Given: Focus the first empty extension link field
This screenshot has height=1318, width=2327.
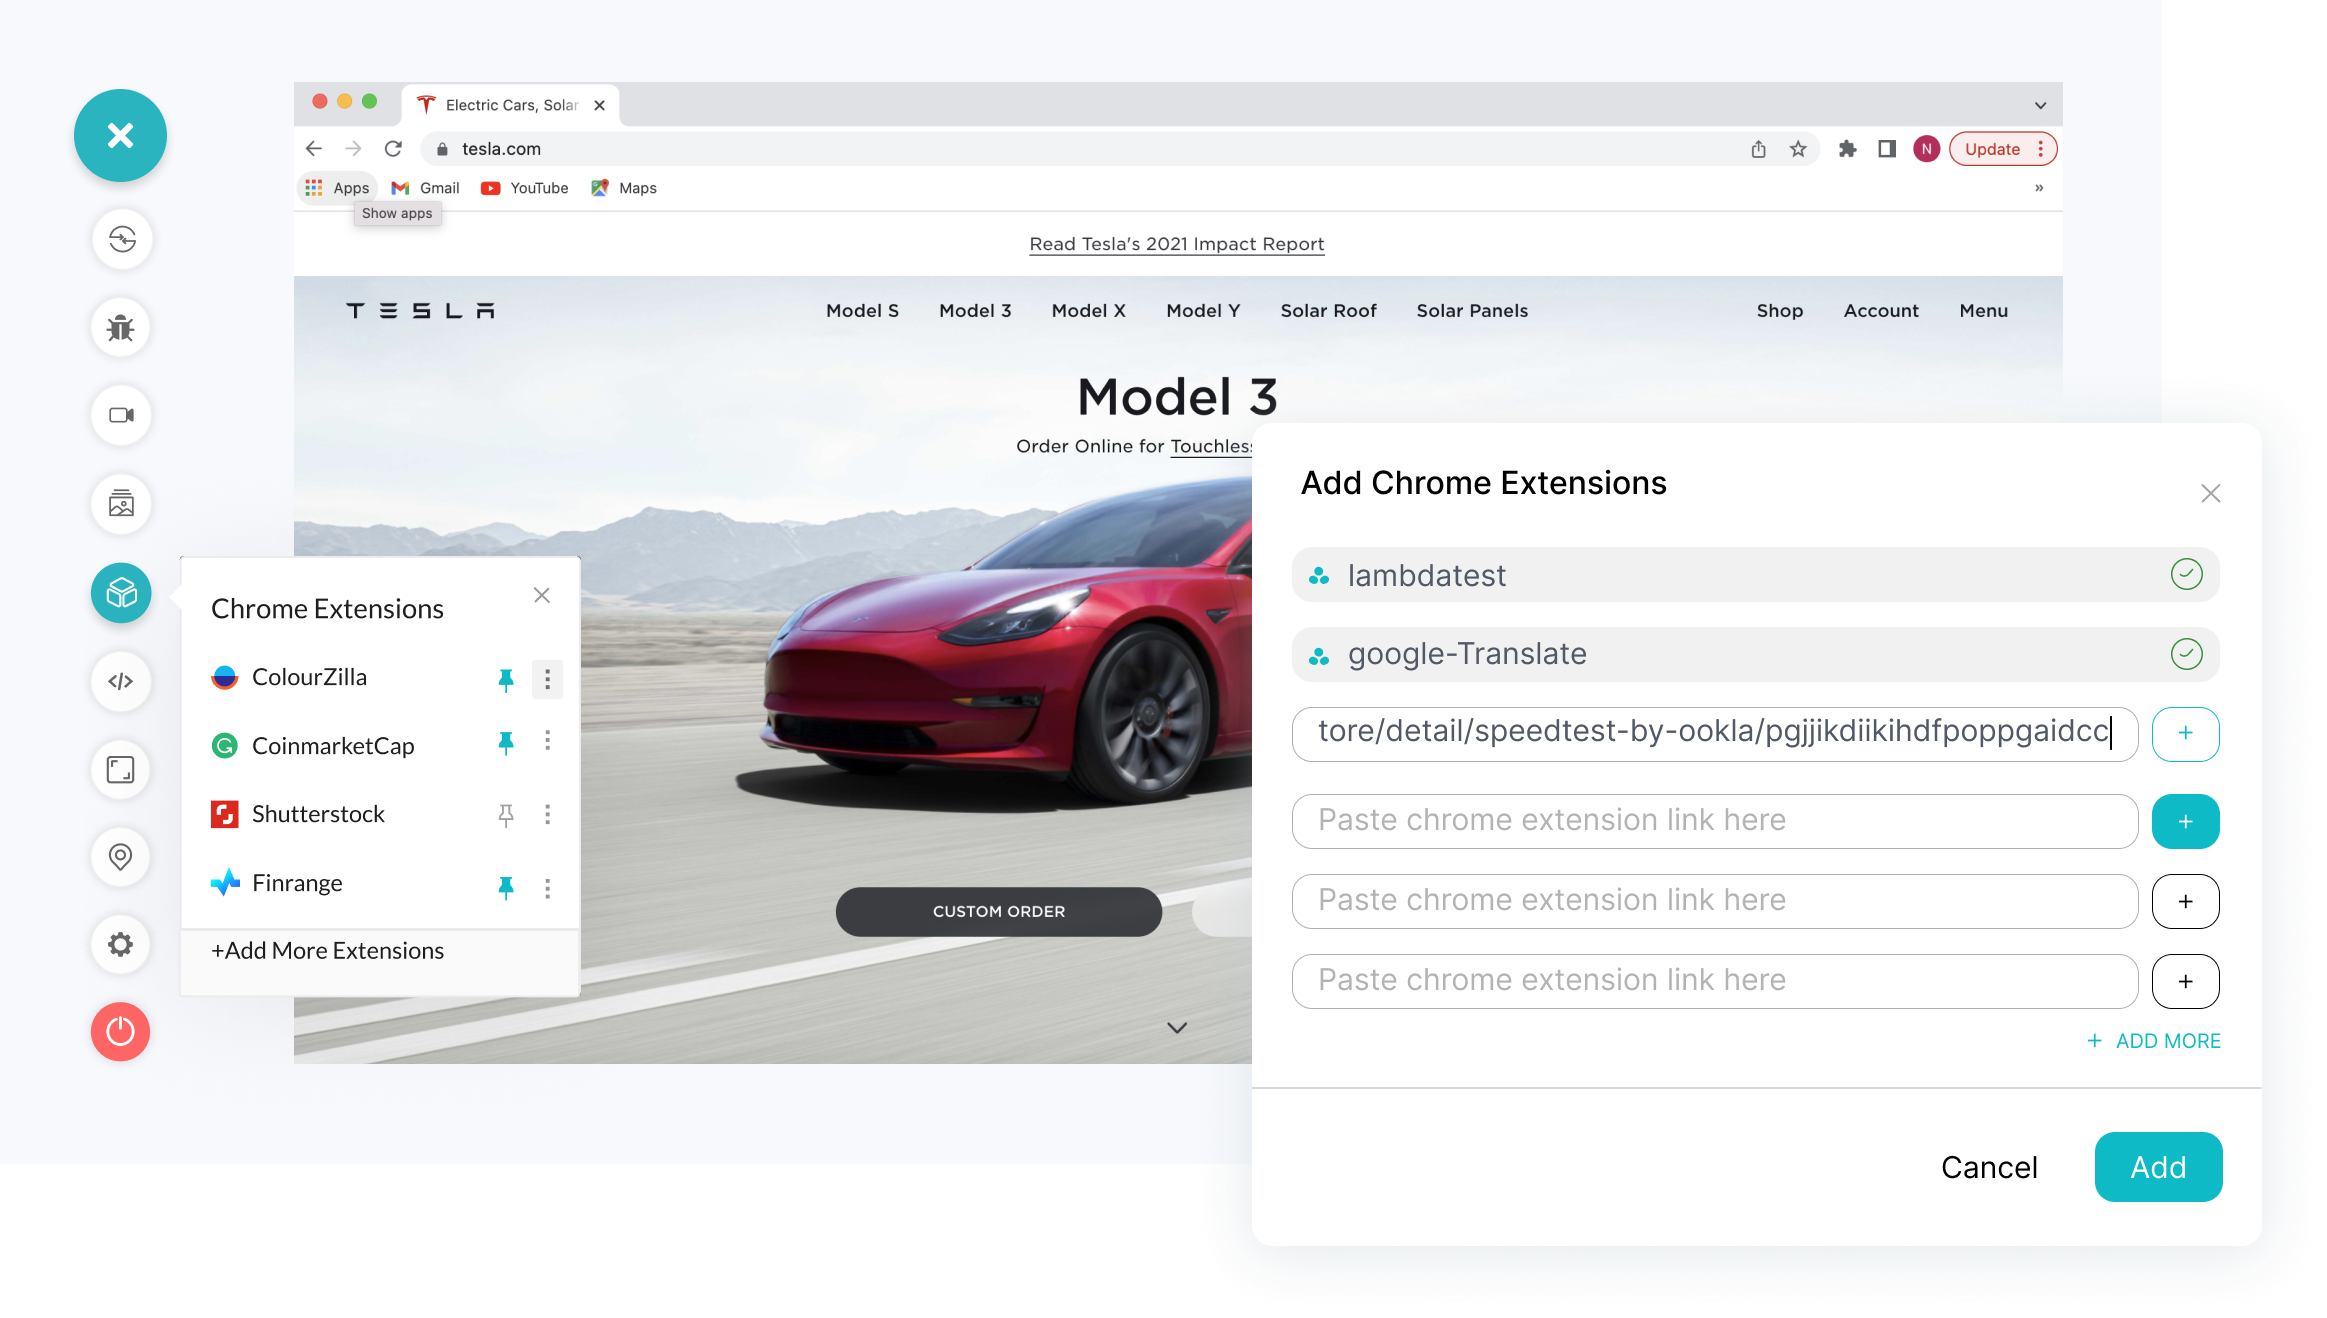Looking at the screenshot, I should [x=1714, y=821].
